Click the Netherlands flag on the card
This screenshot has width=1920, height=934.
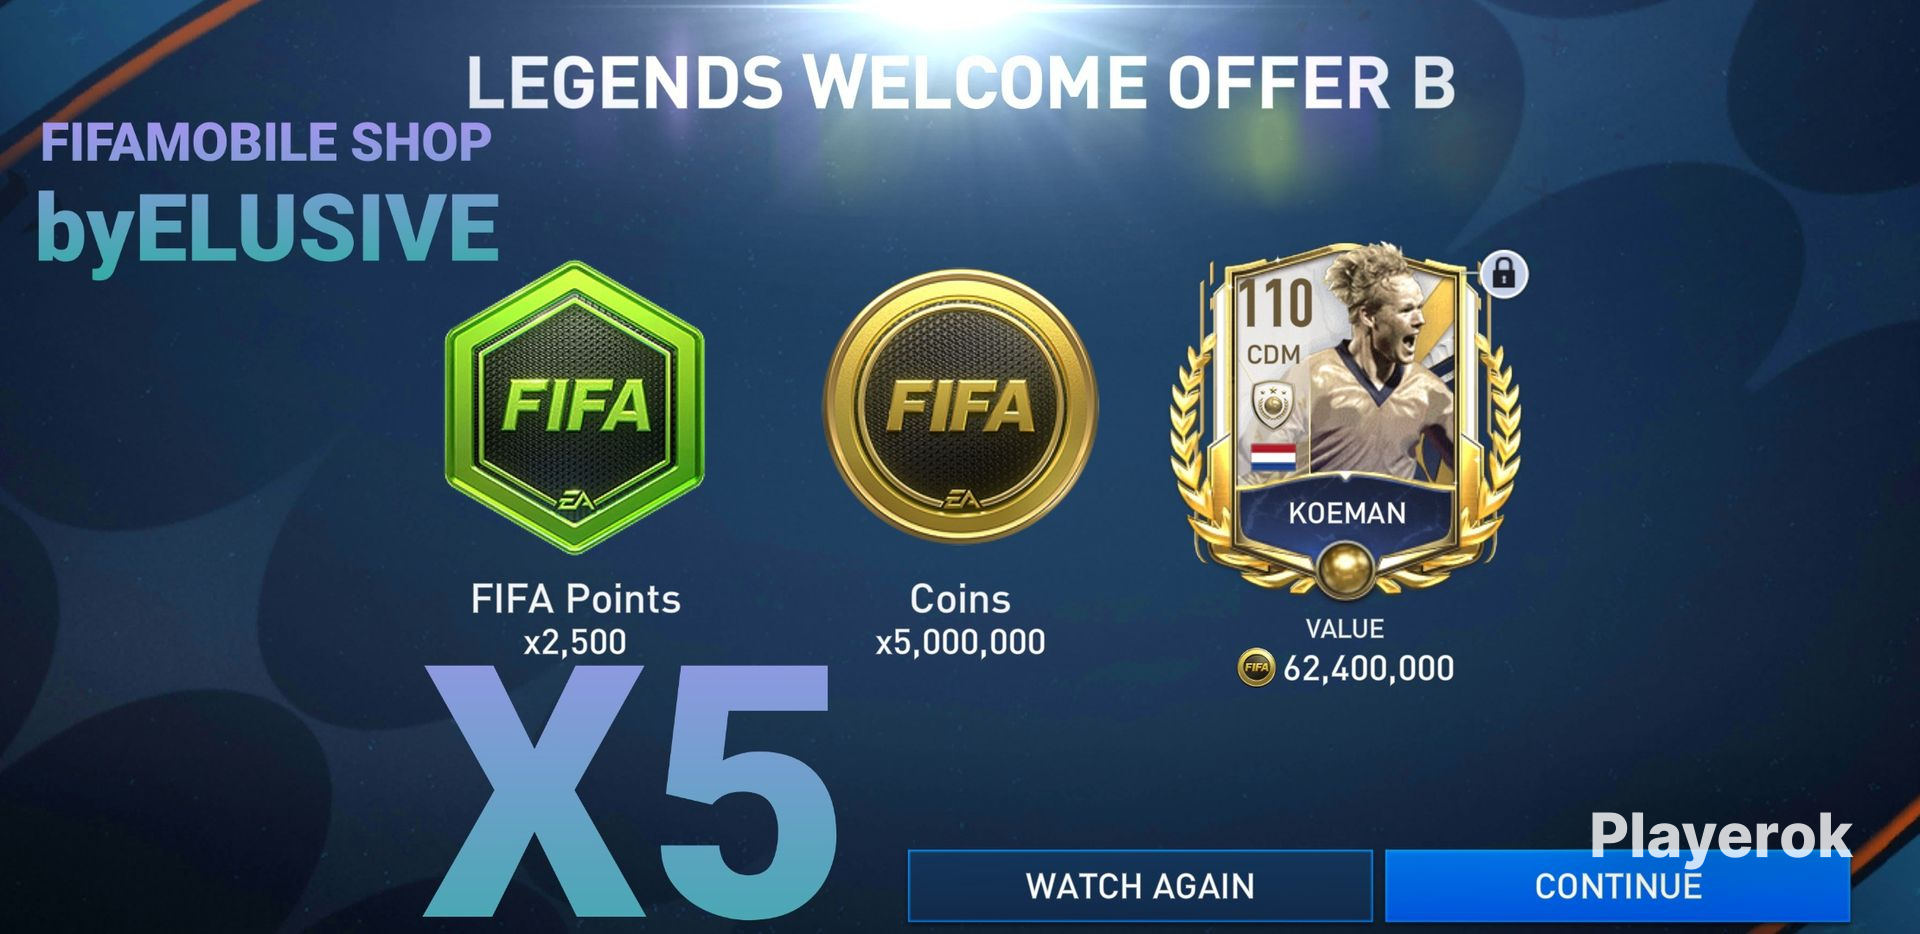tap(1273, 458)
